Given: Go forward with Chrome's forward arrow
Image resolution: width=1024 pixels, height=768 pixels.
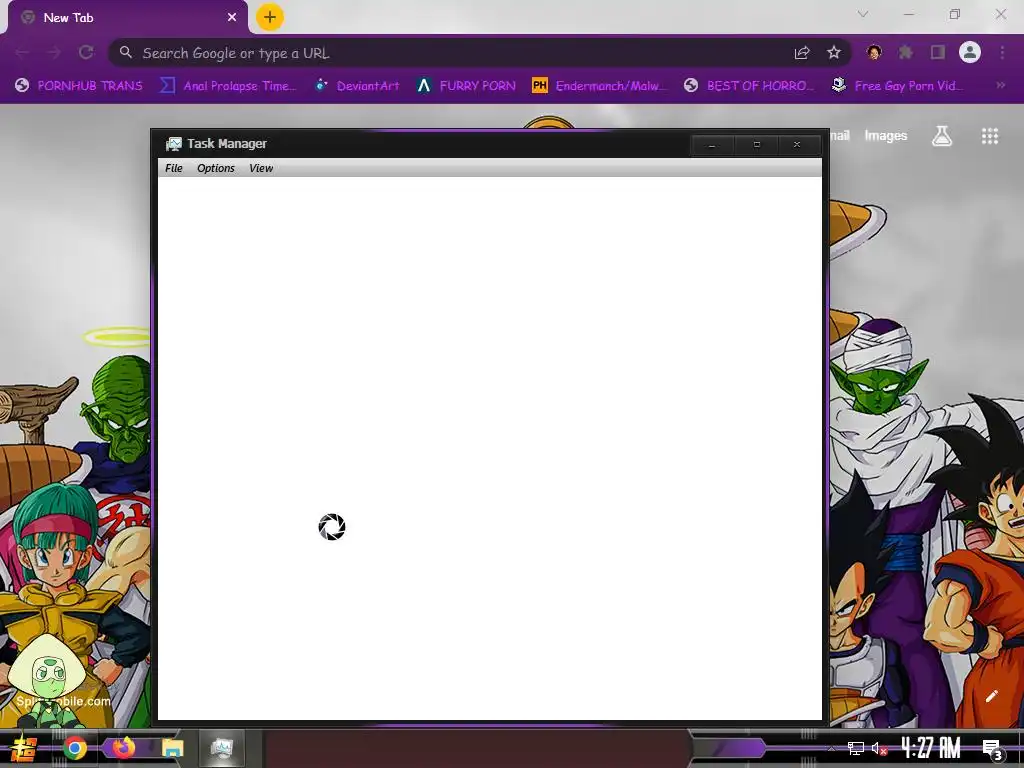Looking at the screenshot, I should pos(54,52).
